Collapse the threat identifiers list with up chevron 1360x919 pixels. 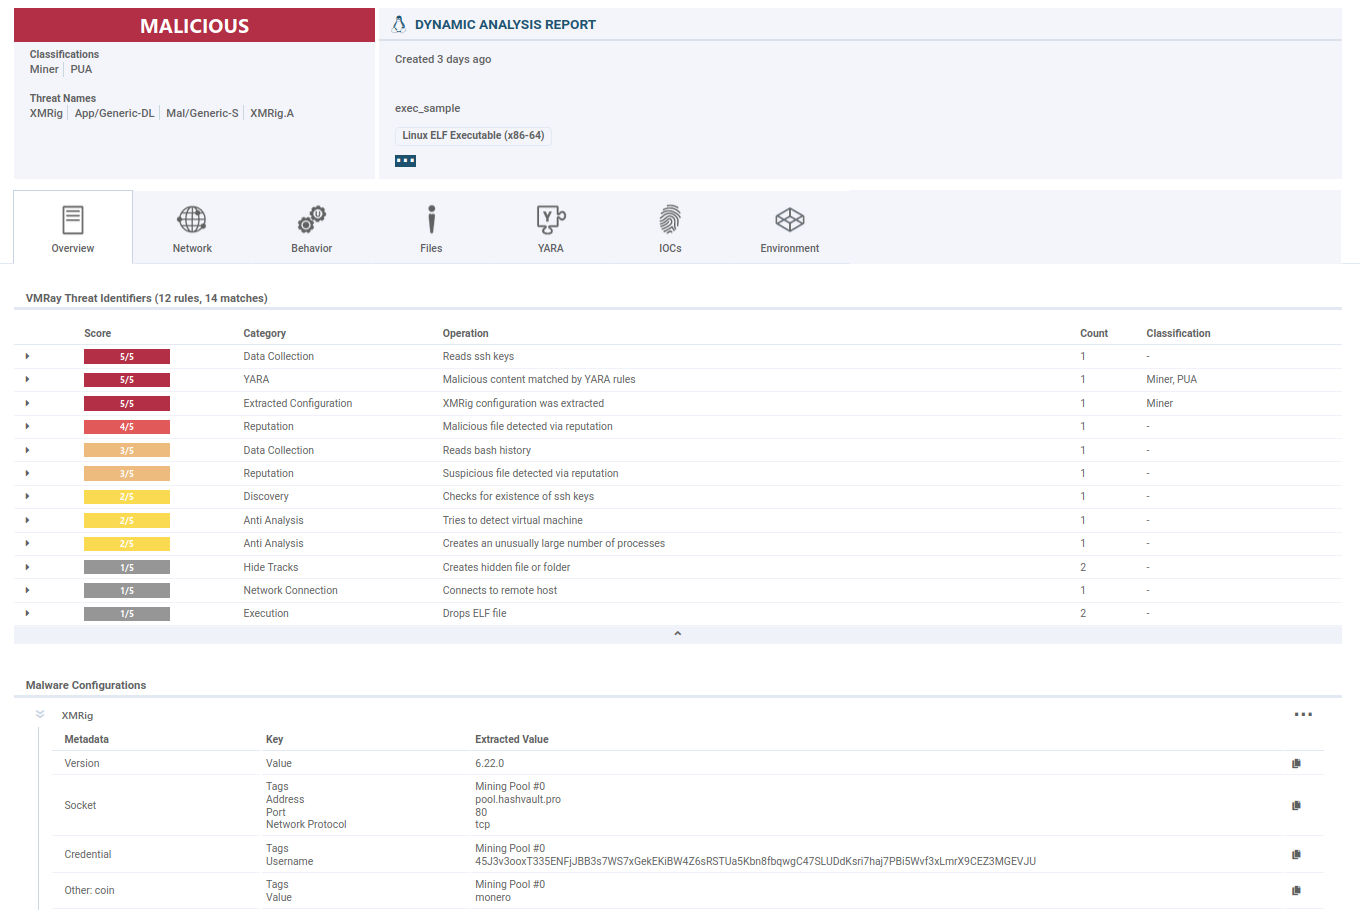(677, 634)
